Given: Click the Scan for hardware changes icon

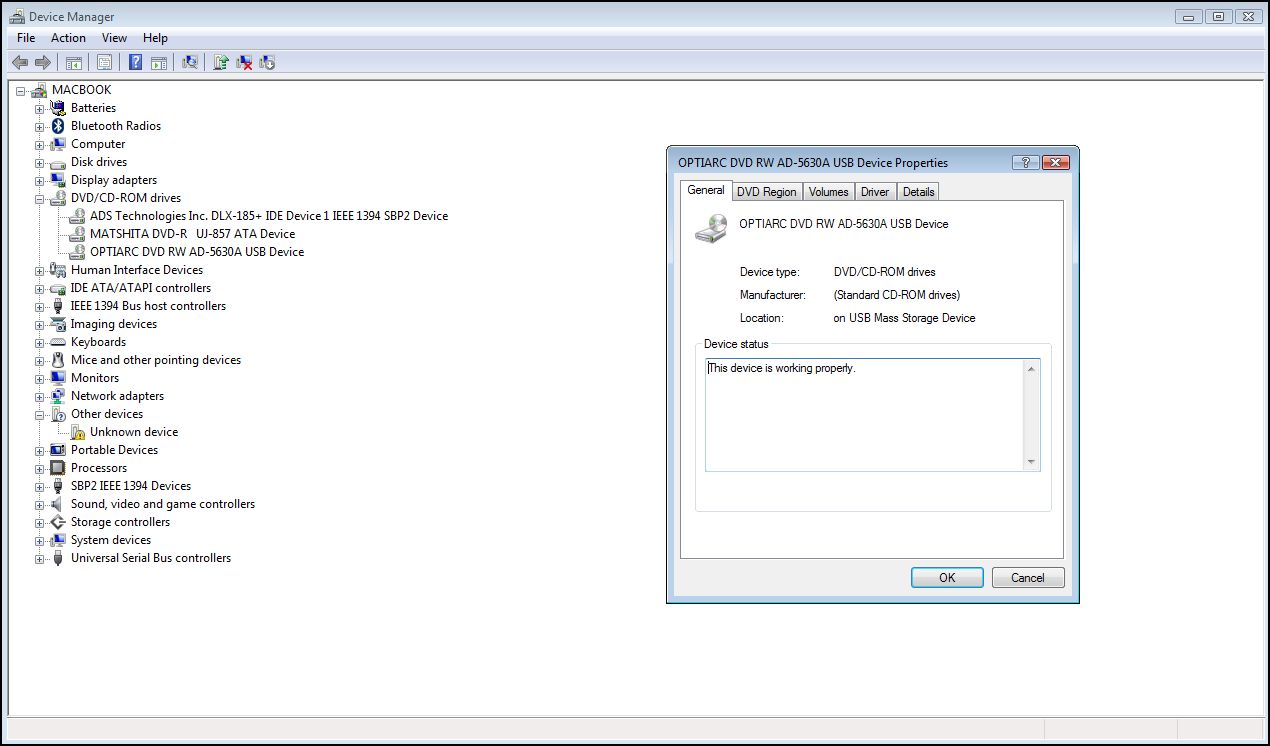Looking at the screenshot, I should [x=190, y=62].
